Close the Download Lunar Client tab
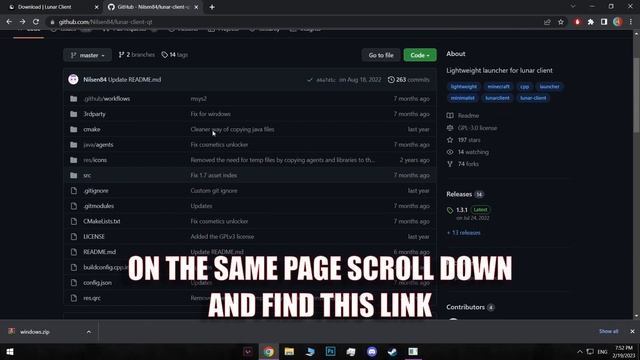This screenshot has height=360, width=640. click(96, 7)
